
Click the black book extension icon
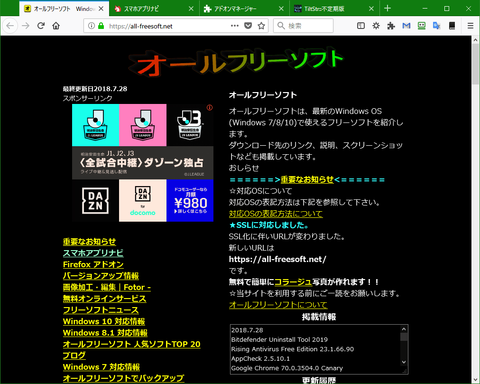pos(452,26)
